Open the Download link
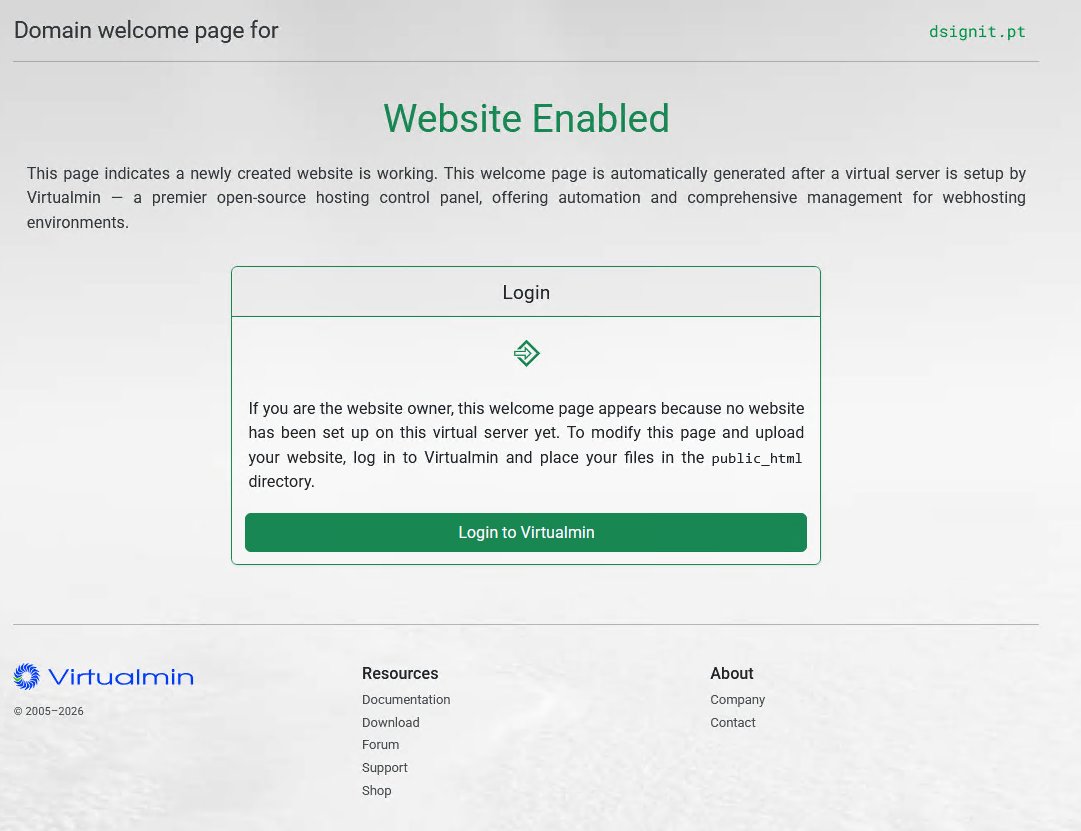 click(390, 722)
